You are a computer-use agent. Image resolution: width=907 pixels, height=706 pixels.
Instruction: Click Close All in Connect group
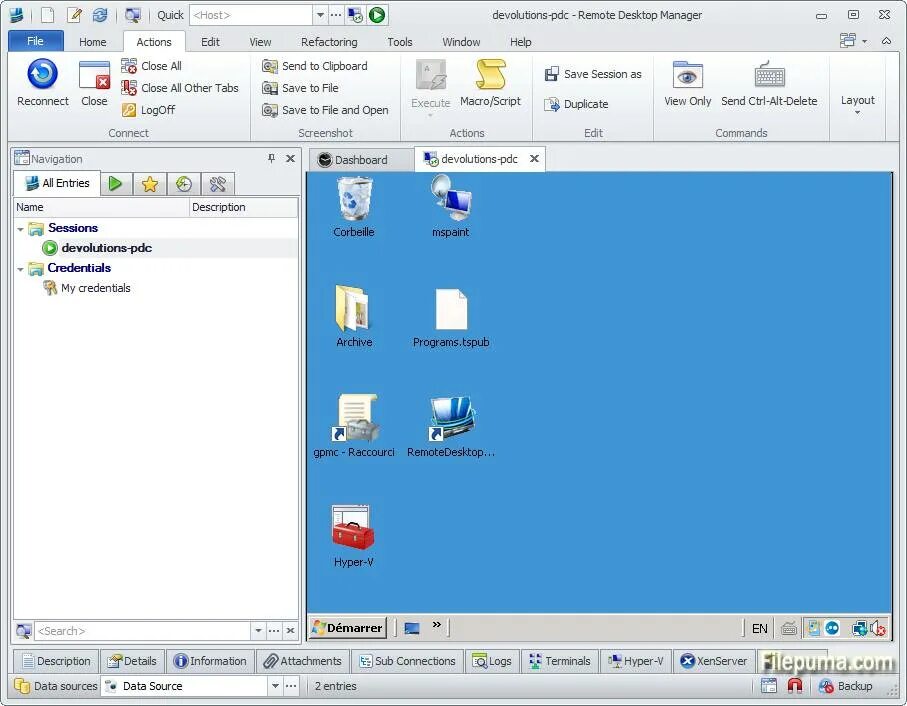click(152, 66)
